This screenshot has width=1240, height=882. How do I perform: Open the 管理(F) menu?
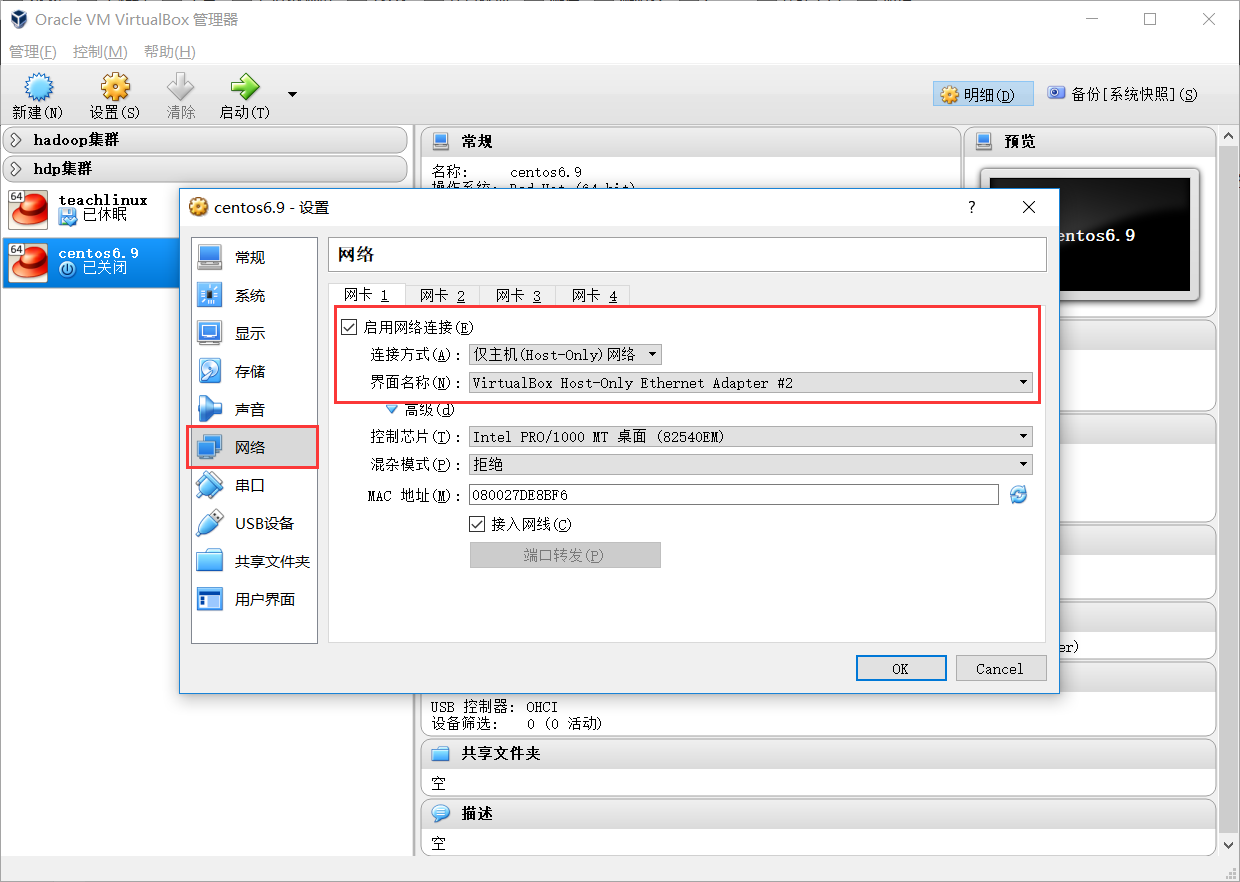point(32,52)
